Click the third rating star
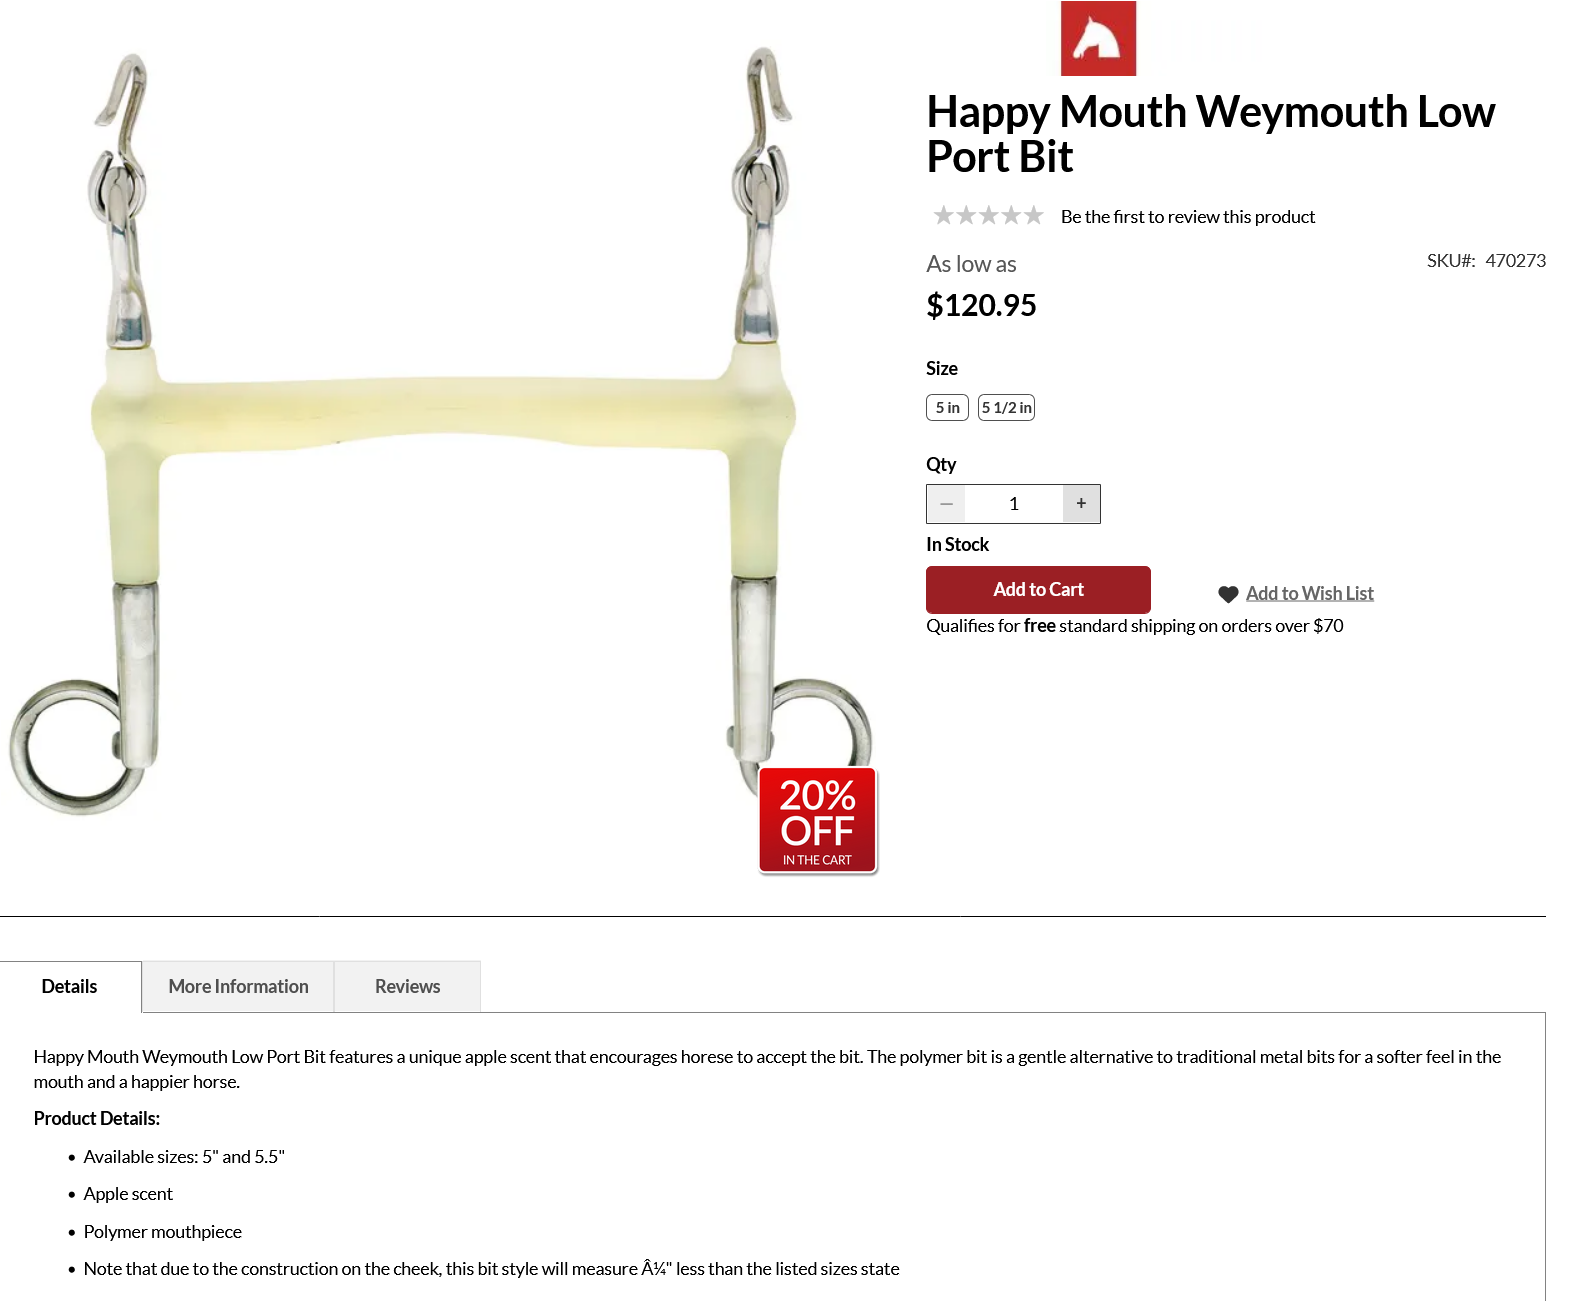Viewport: 1575px width, 1301px height. click(988, 216)
